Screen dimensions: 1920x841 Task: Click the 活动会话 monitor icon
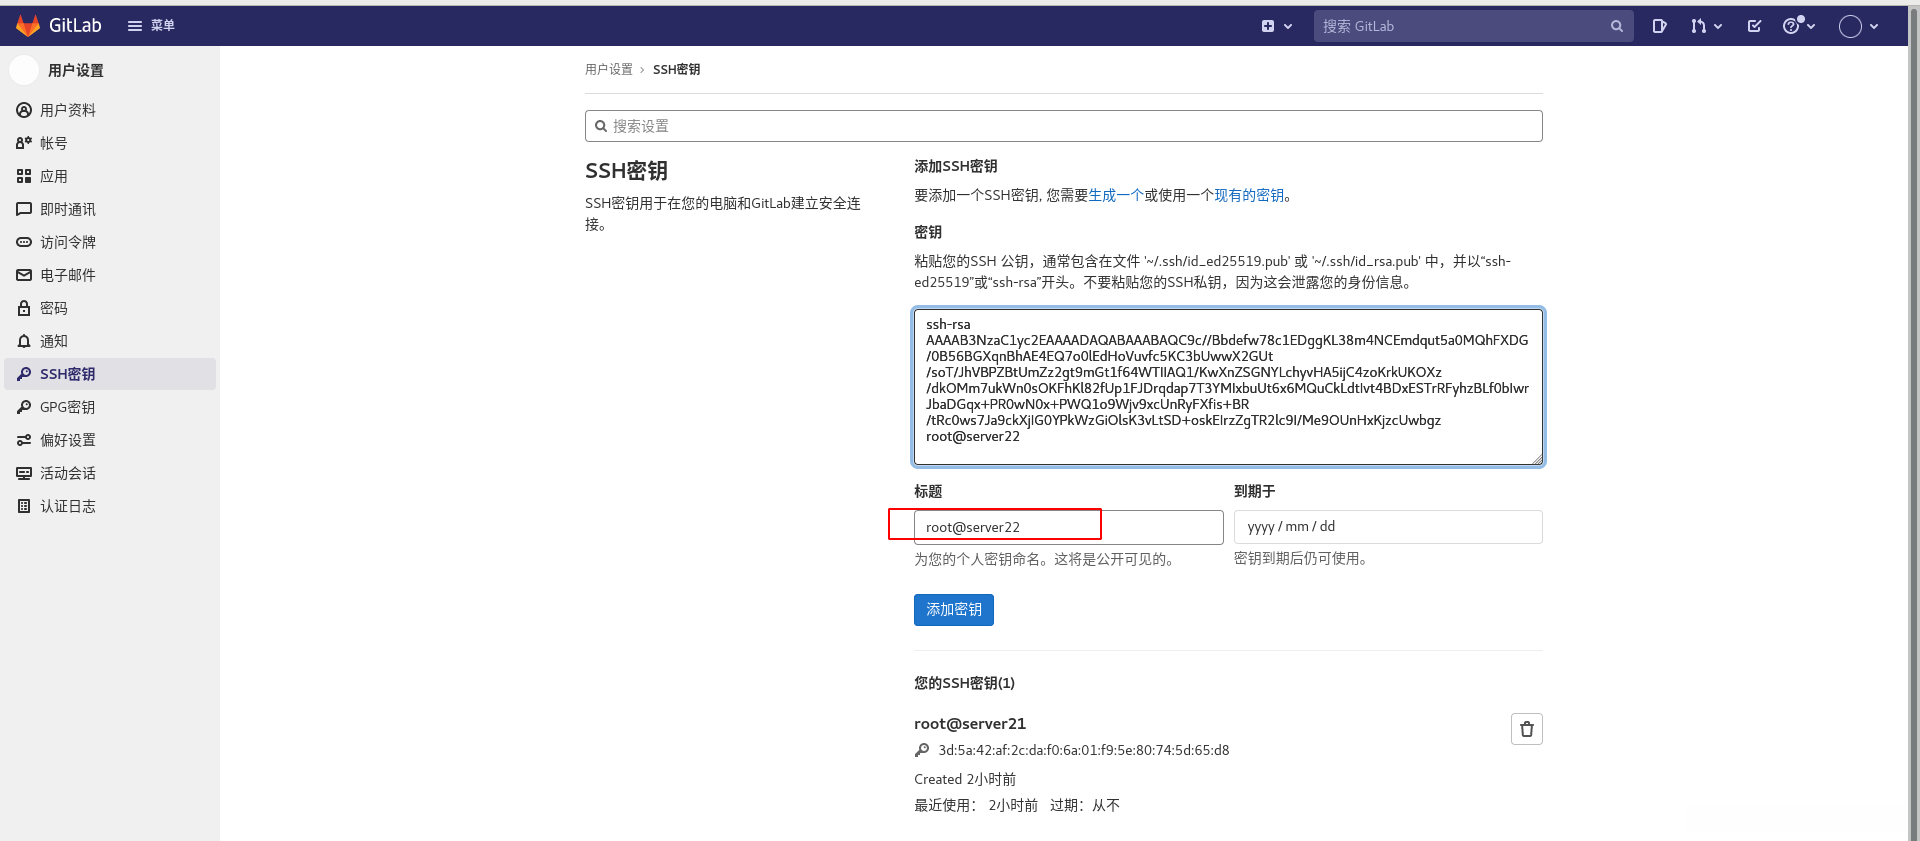click(x=24, y=473)
